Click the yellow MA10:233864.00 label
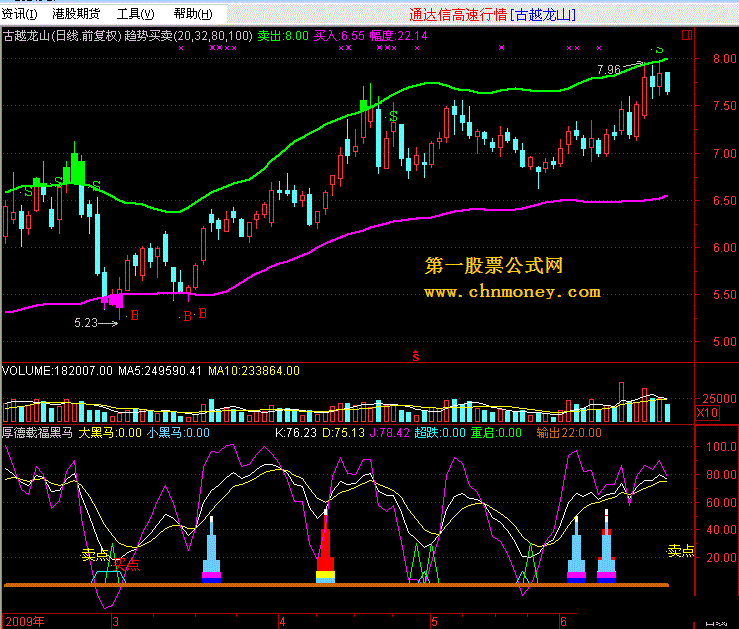Screen dimensions: 739x629 (x=254, y=371)
